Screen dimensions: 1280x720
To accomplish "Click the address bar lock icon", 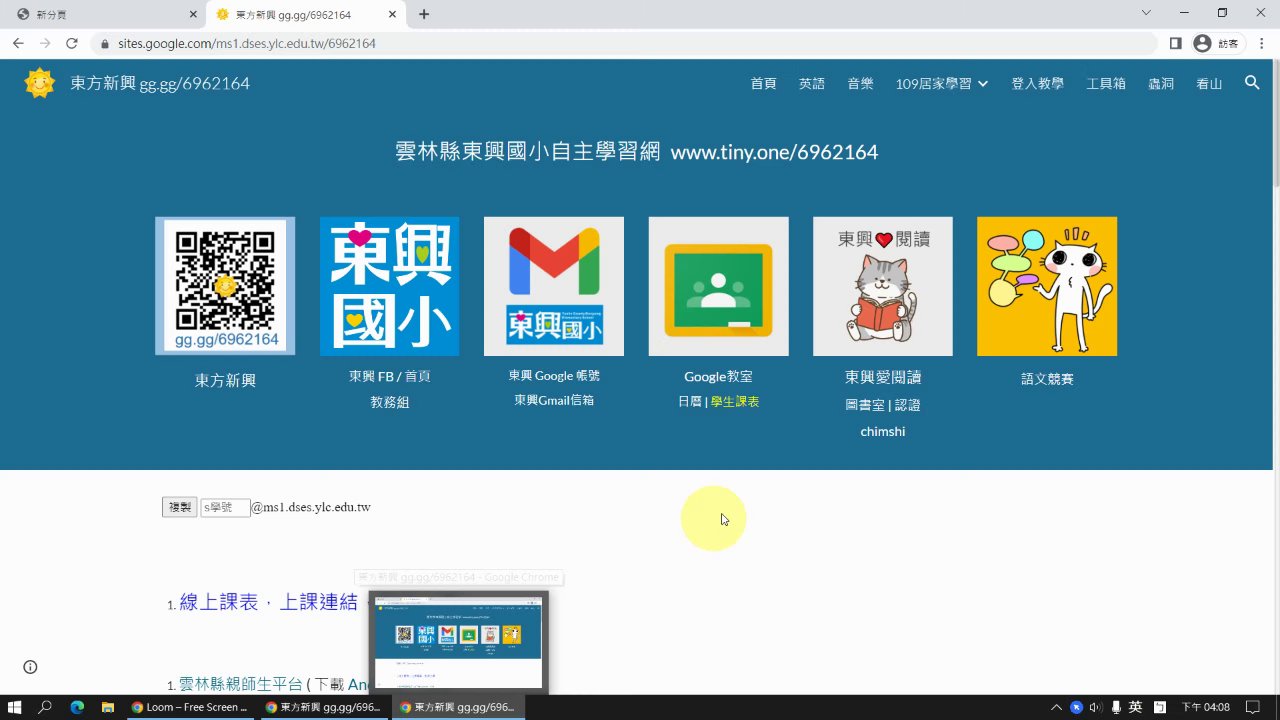I will (105, 44).
